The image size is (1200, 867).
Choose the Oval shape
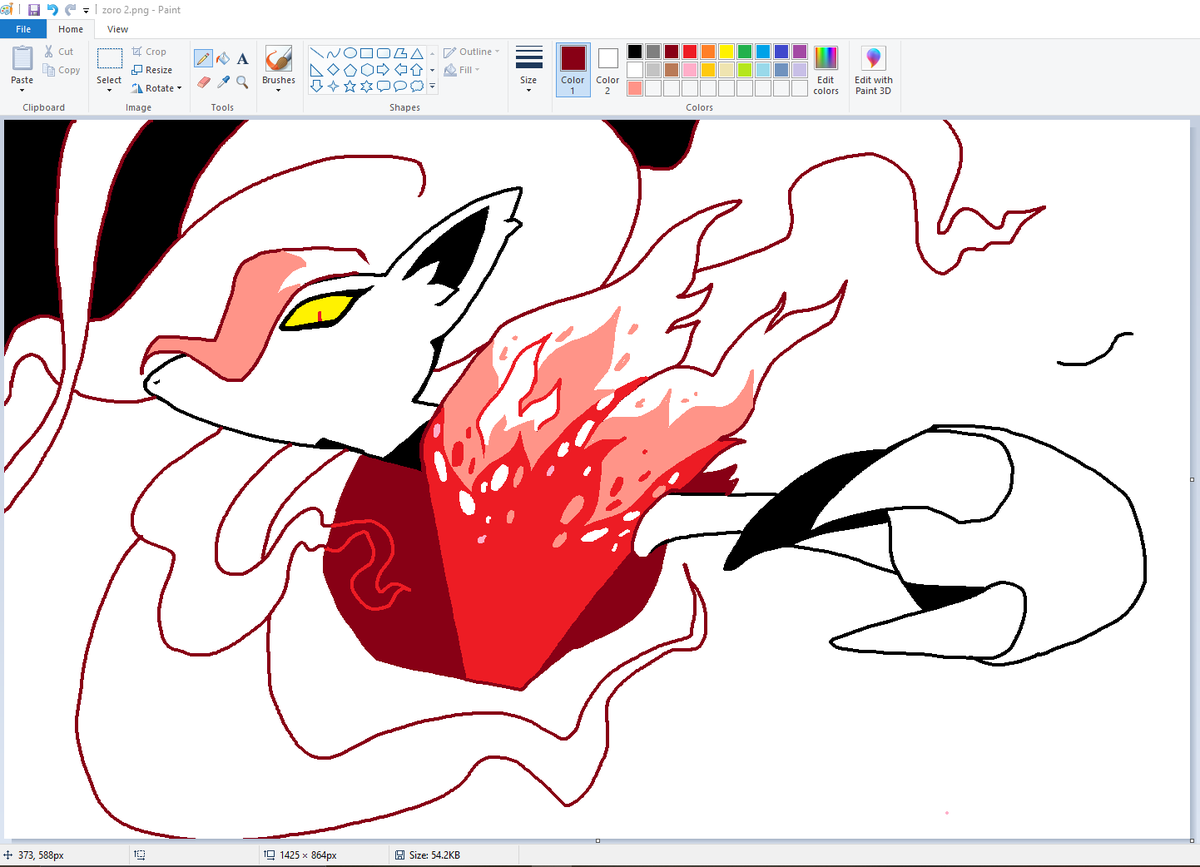coord(350,53)
